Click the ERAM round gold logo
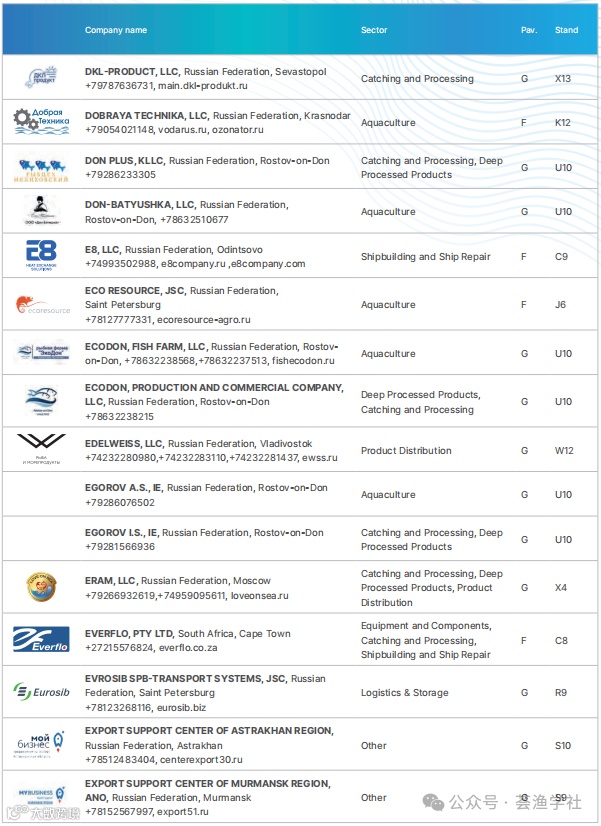601x826 pixels. (41, 587)
